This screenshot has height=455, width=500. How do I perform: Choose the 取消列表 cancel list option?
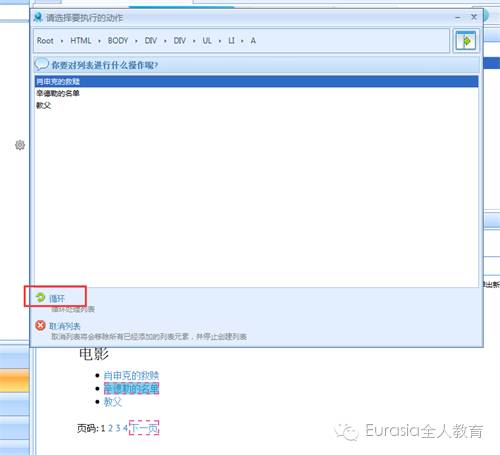coord(65,326)
